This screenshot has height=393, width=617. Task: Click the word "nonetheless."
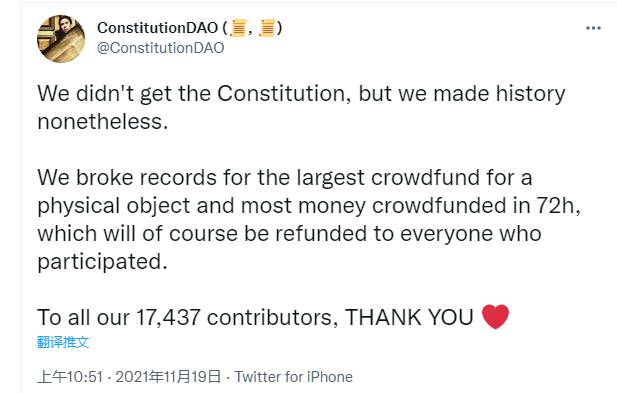pos(103,122)
